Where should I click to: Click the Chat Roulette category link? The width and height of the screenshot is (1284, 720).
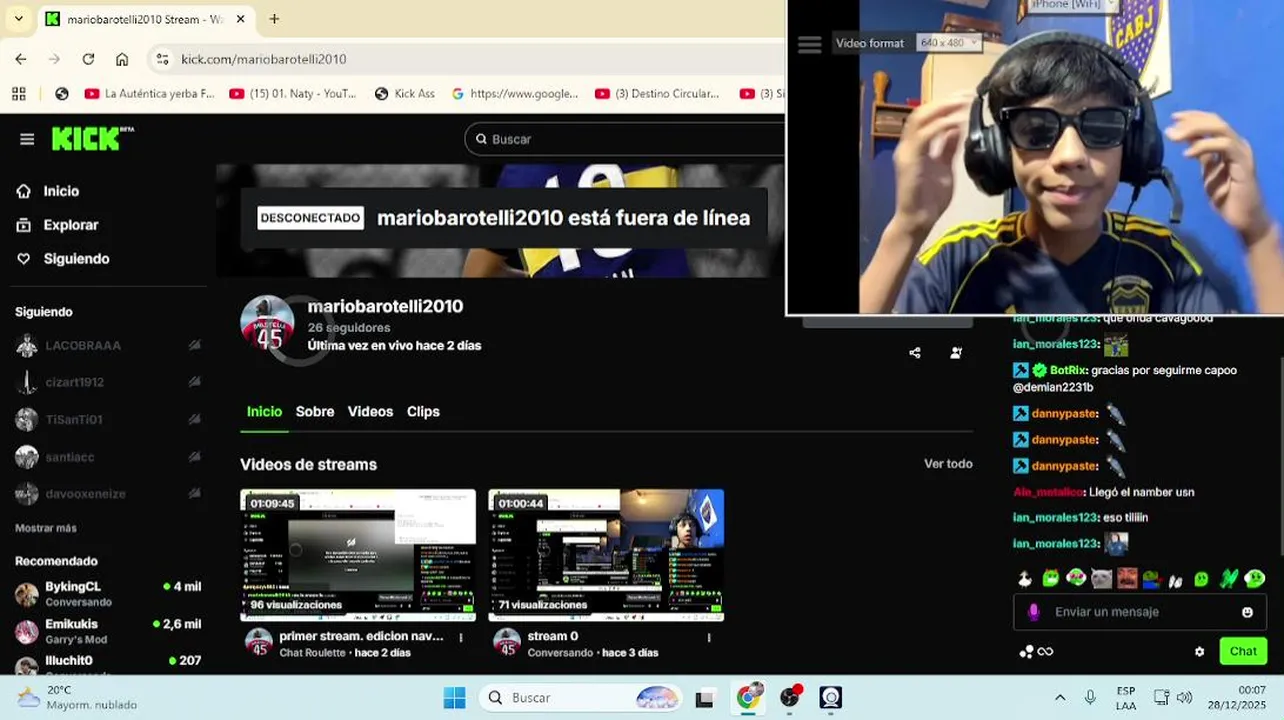pyautogui.click(x=313, y=653)
